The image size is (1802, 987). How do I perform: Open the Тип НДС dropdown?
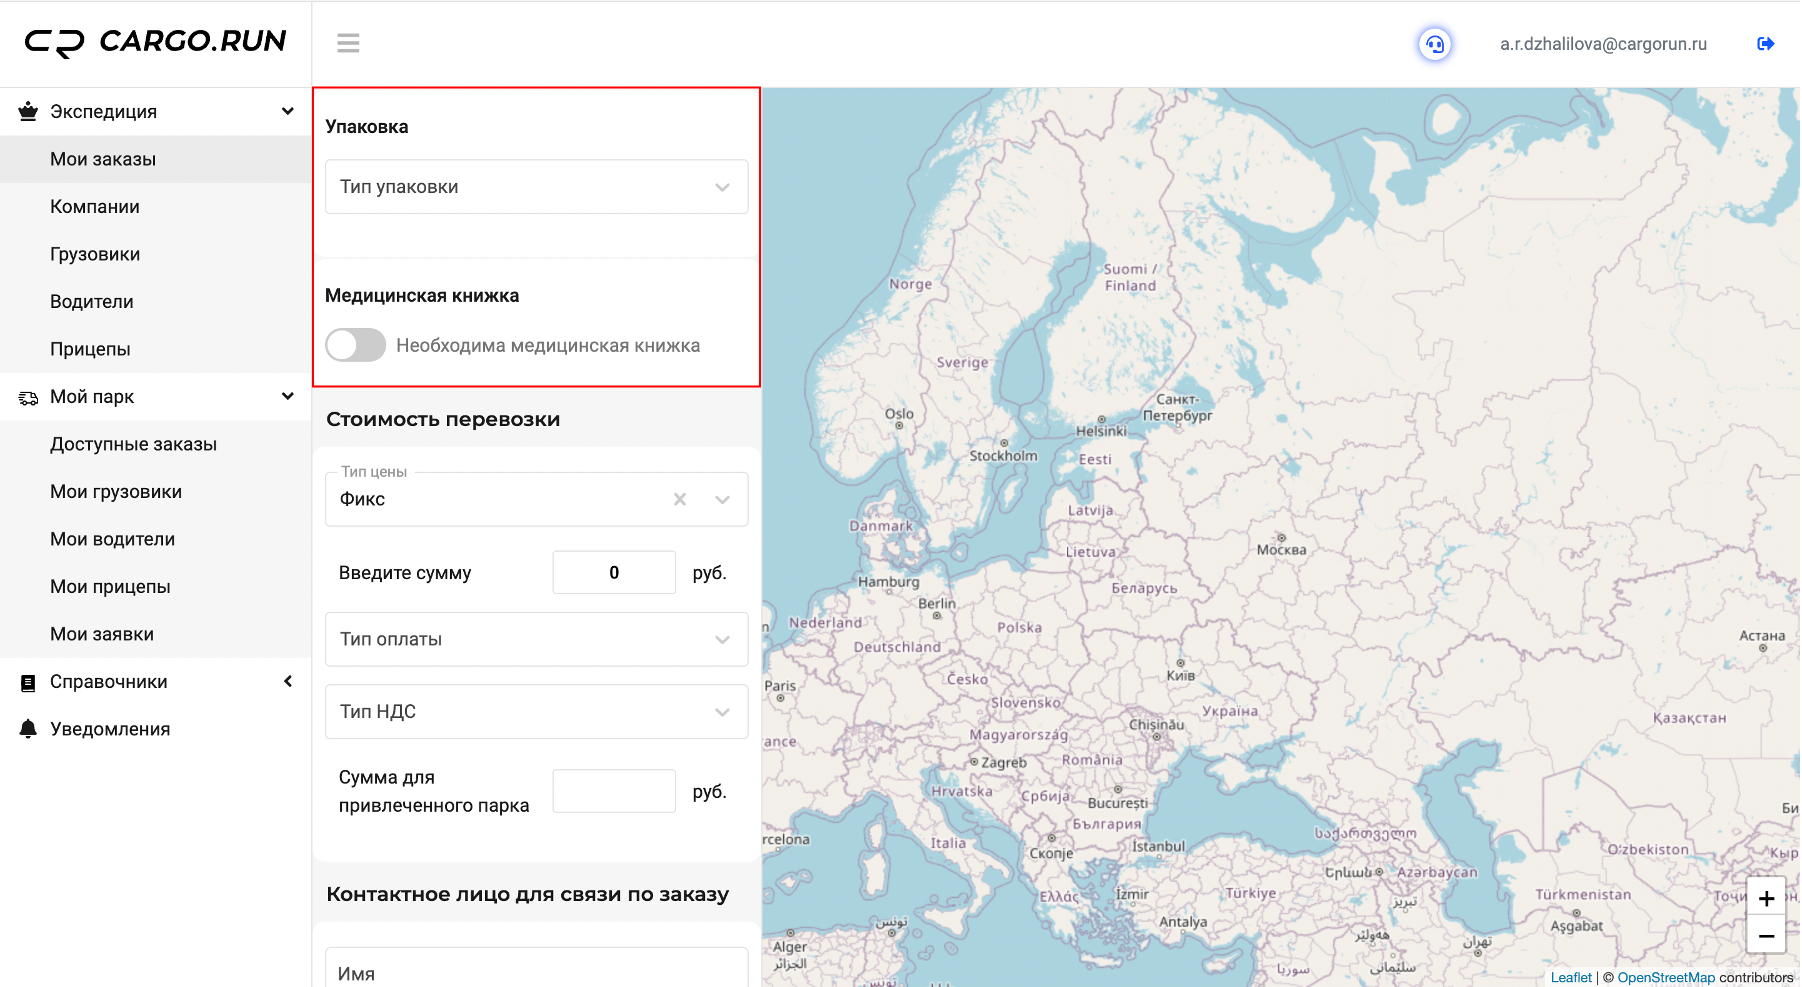[x=536, y=711]
